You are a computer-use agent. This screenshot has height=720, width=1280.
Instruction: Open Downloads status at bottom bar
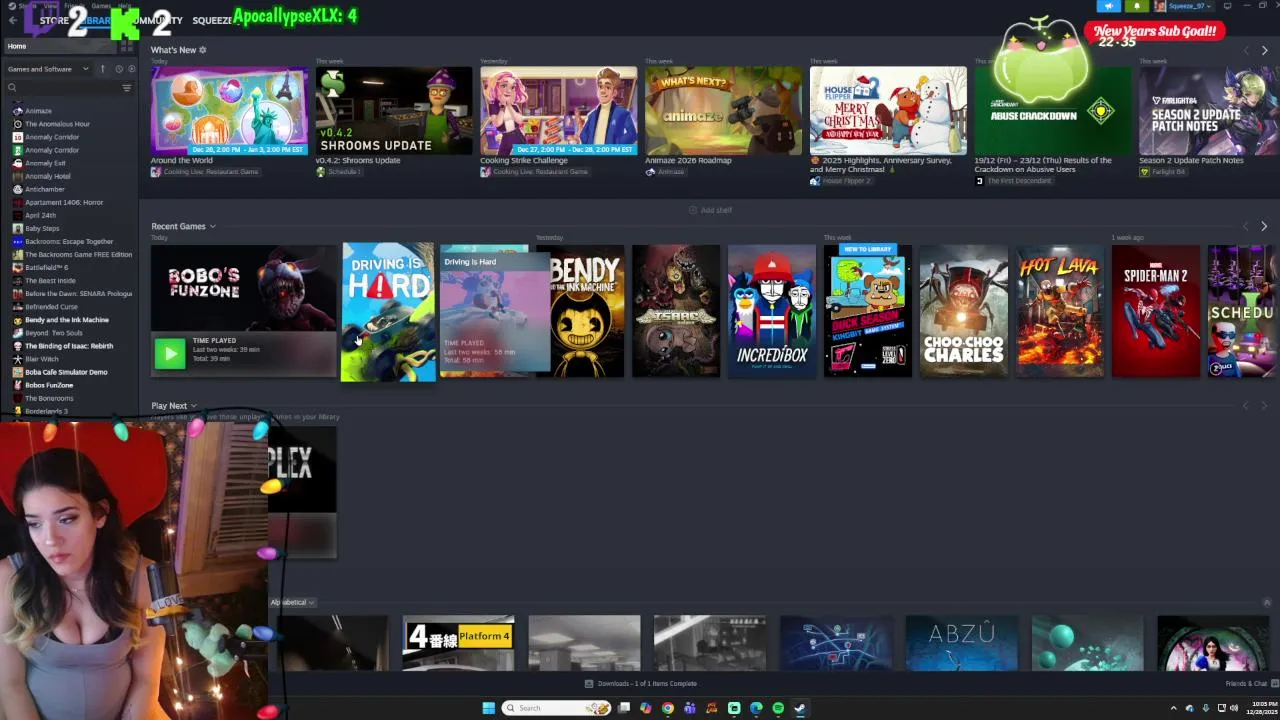[x=641, y=684]
